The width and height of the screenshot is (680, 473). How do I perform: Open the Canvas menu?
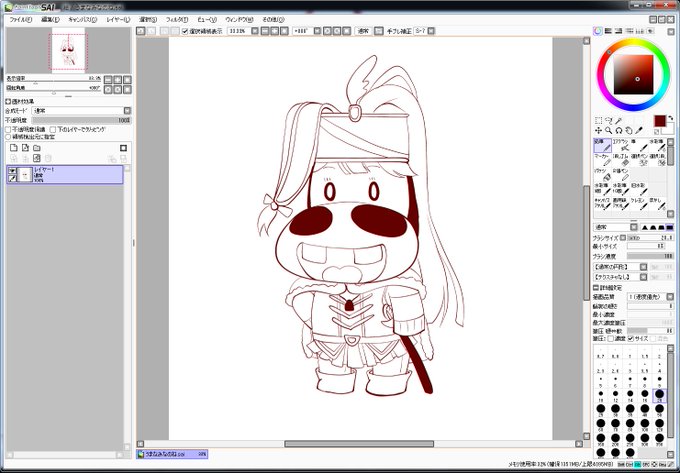(83, 20)
